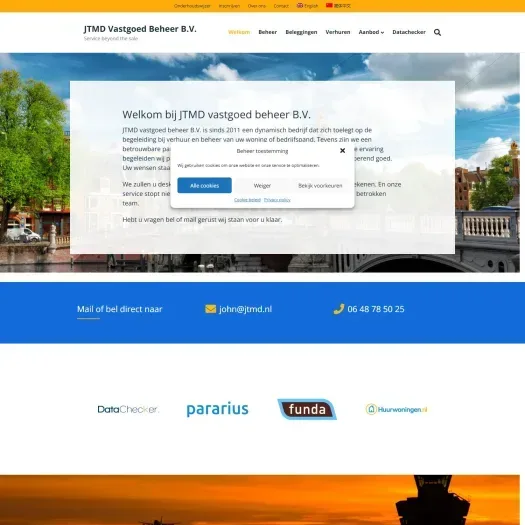Click Bekijk voorkeuren button
The width and height of the screenshot is (525, 525).
[x=320, y=185]
